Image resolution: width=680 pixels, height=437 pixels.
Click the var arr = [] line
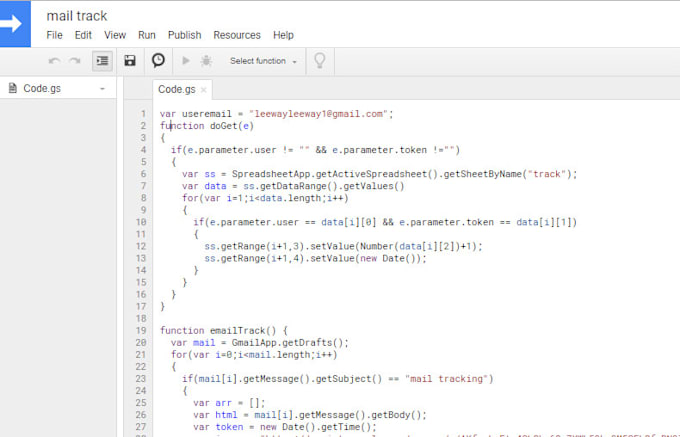pos(229,403)
